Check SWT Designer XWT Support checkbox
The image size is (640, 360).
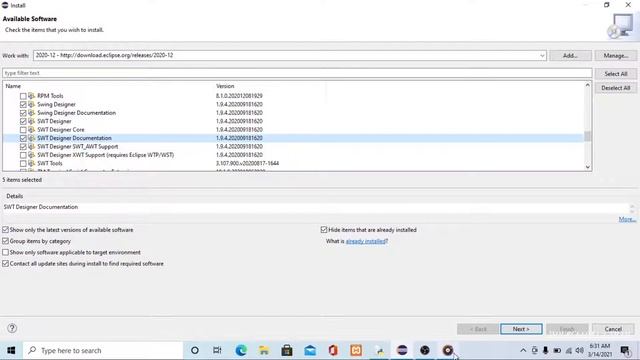[x=23, y=155]
